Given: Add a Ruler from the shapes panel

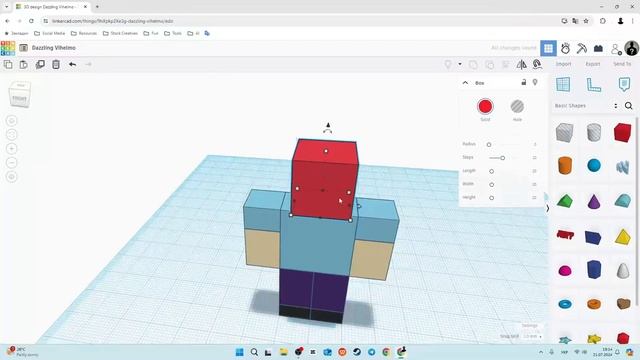Looking at the screenshot, I should pyautogui.click(x=593, y=84).
